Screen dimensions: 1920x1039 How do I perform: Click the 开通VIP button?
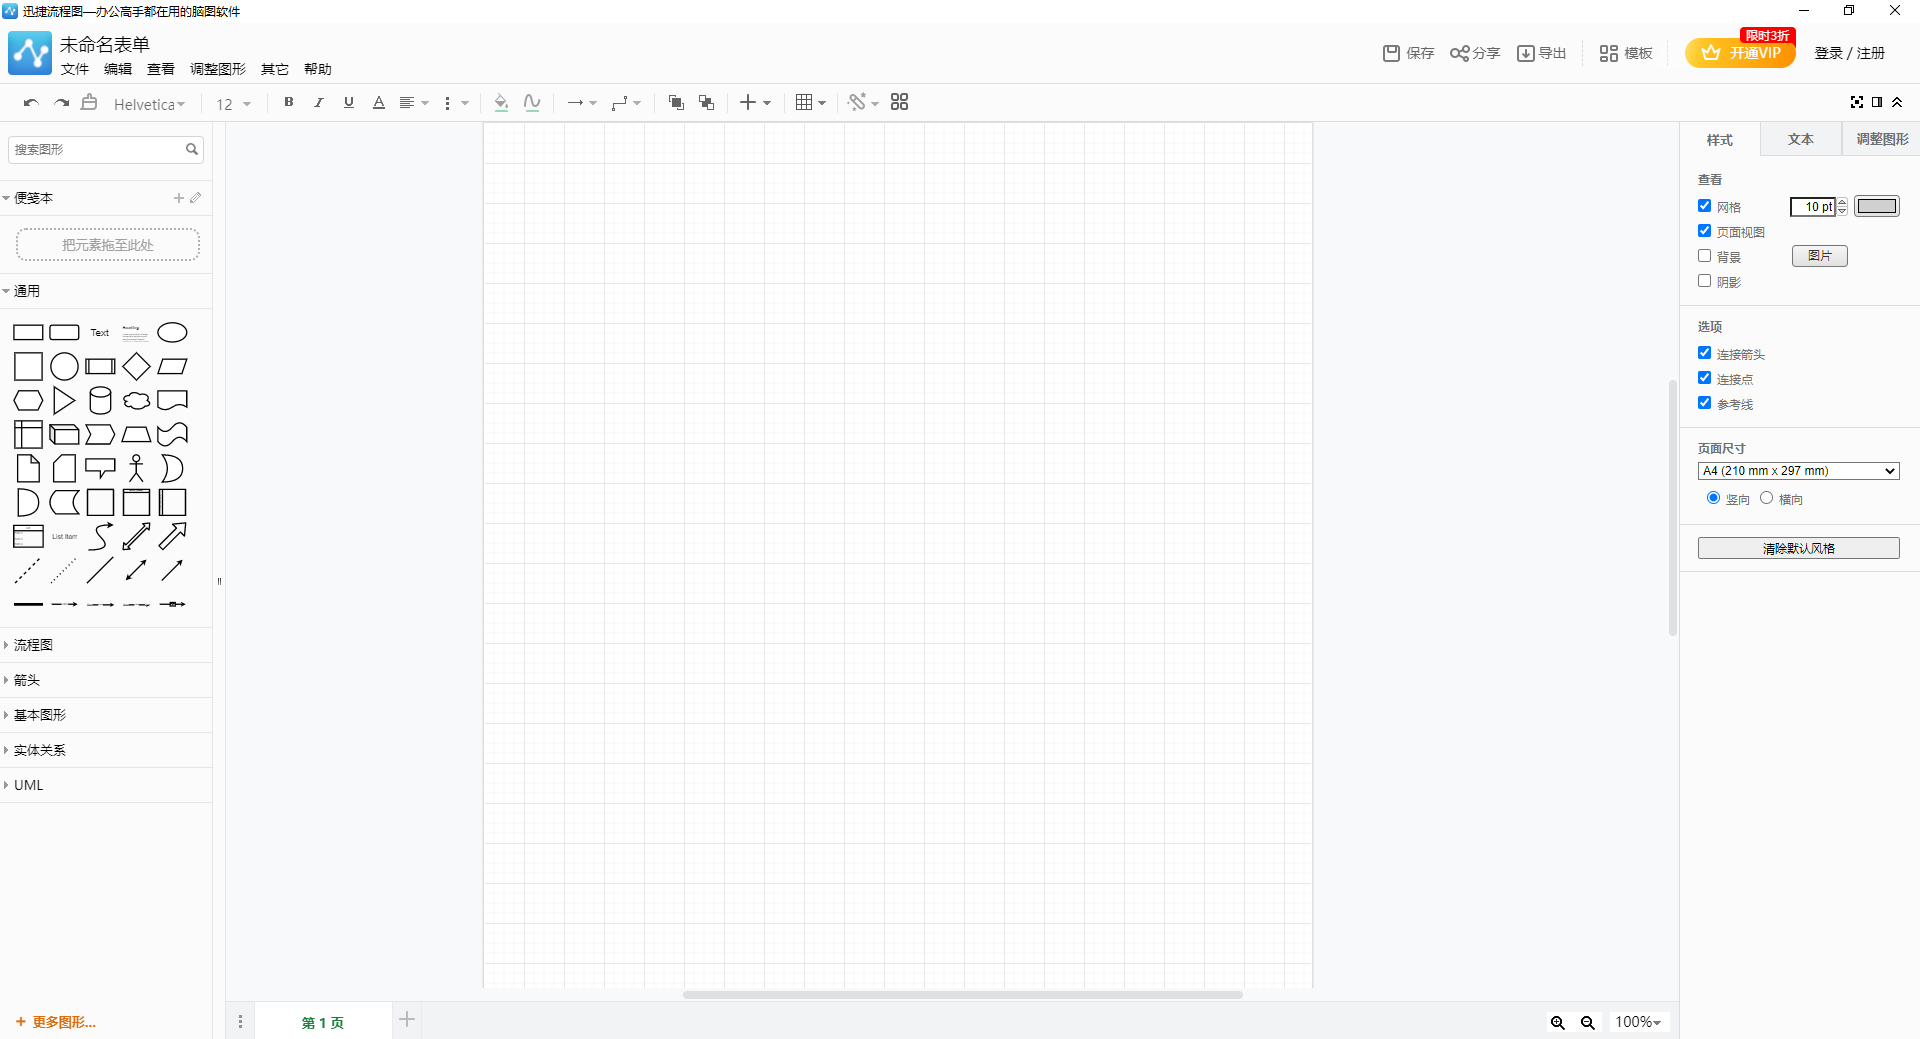point(1740,53)
